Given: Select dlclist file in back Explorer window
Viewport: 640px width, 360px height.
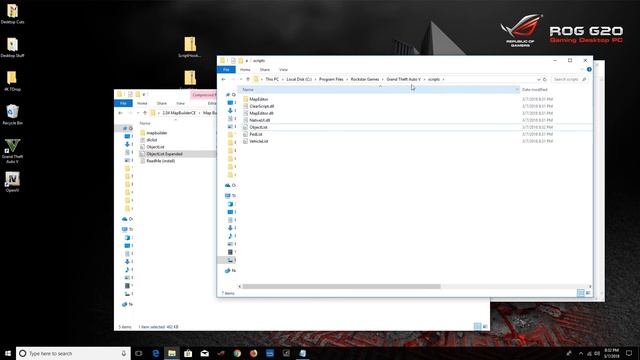Looking at the screenshot, I should pyautogui.click(x=152, y=140).
